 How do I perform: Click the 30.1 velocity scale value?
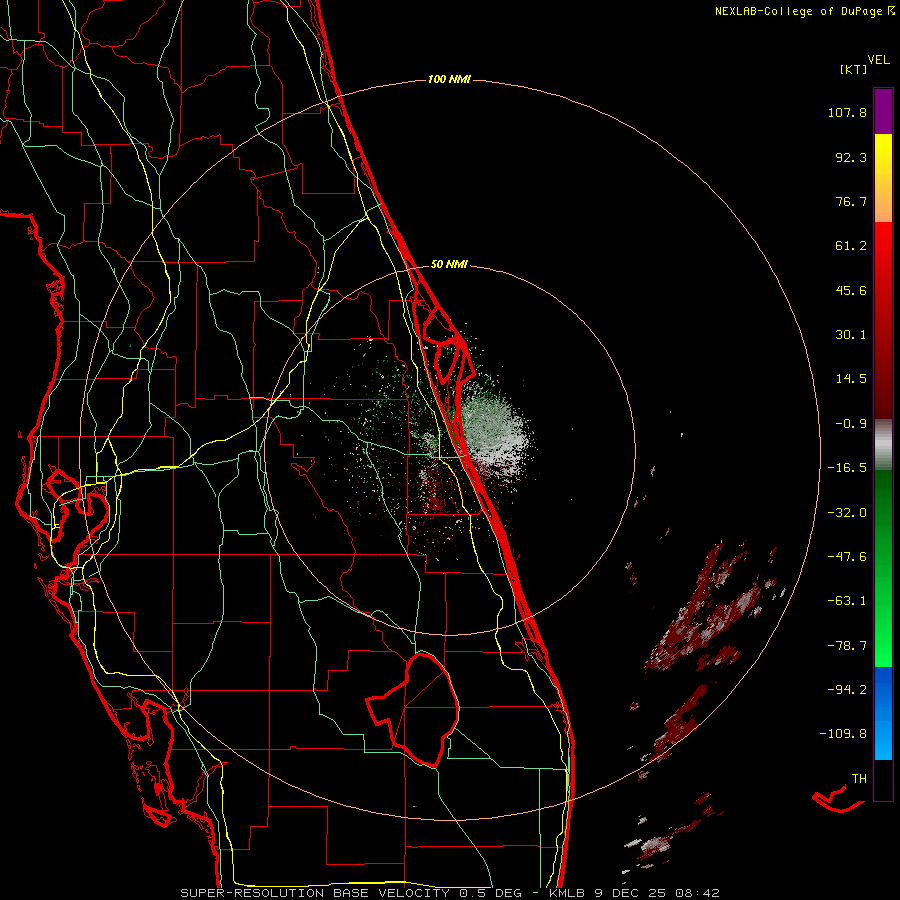coord(851,335)
